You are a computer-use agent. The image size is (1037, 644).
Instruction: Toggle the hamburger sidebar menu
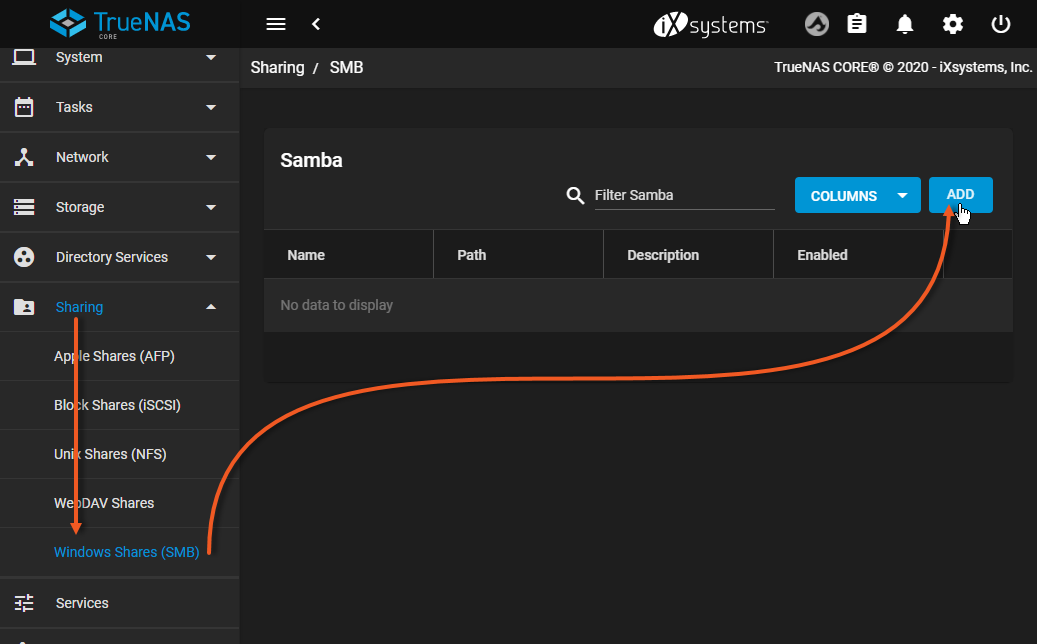pos(276,24)
